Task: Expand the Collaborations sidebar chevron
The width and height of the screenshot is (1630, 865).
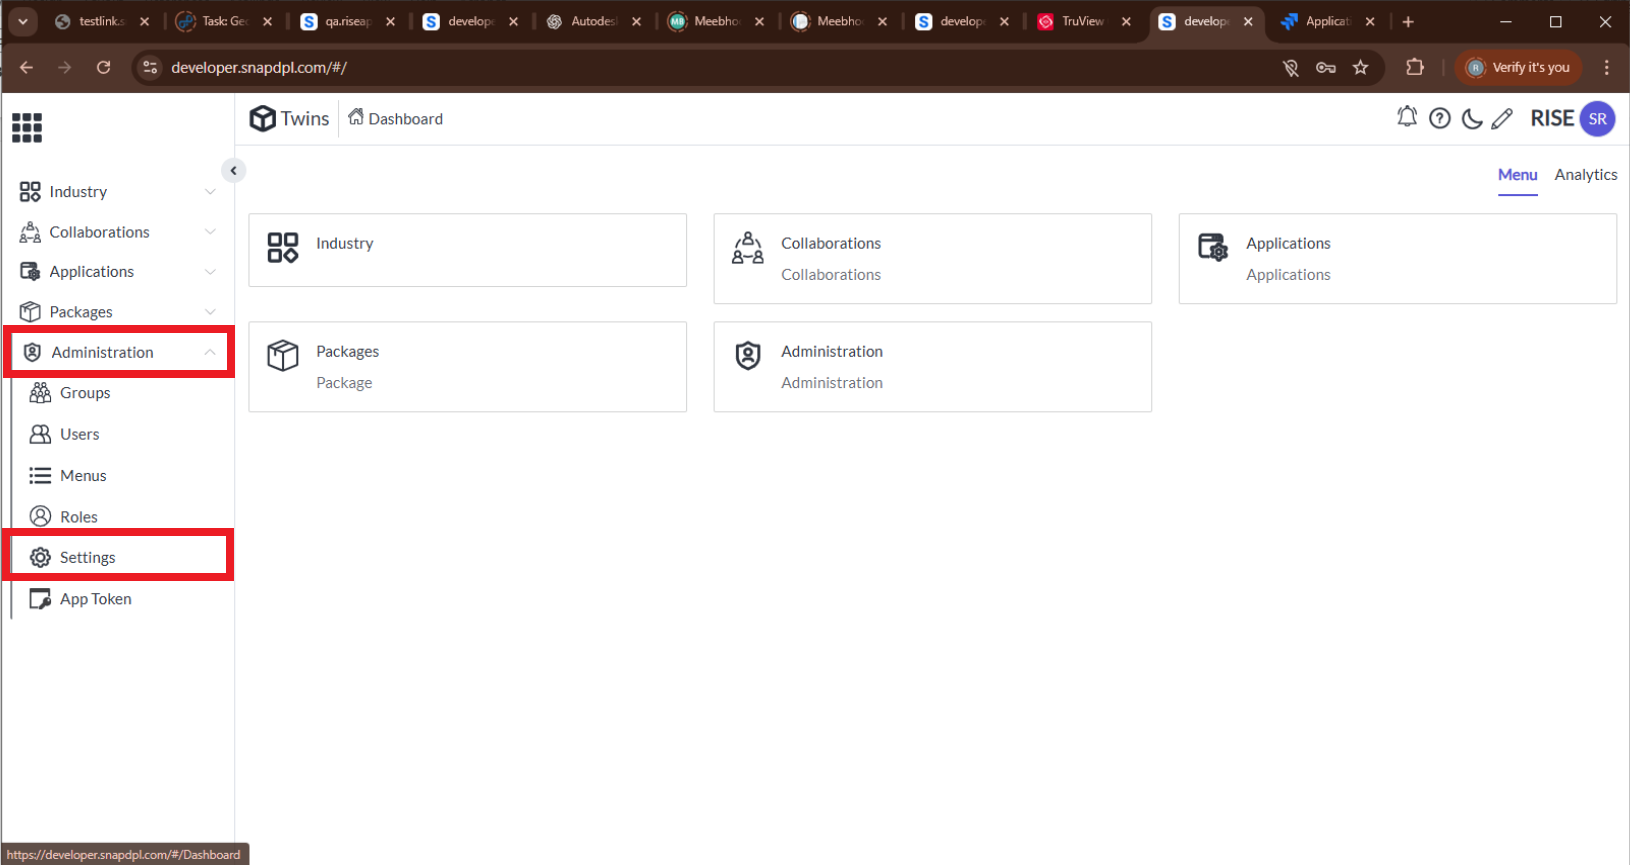Action: (x=210, y=232)
